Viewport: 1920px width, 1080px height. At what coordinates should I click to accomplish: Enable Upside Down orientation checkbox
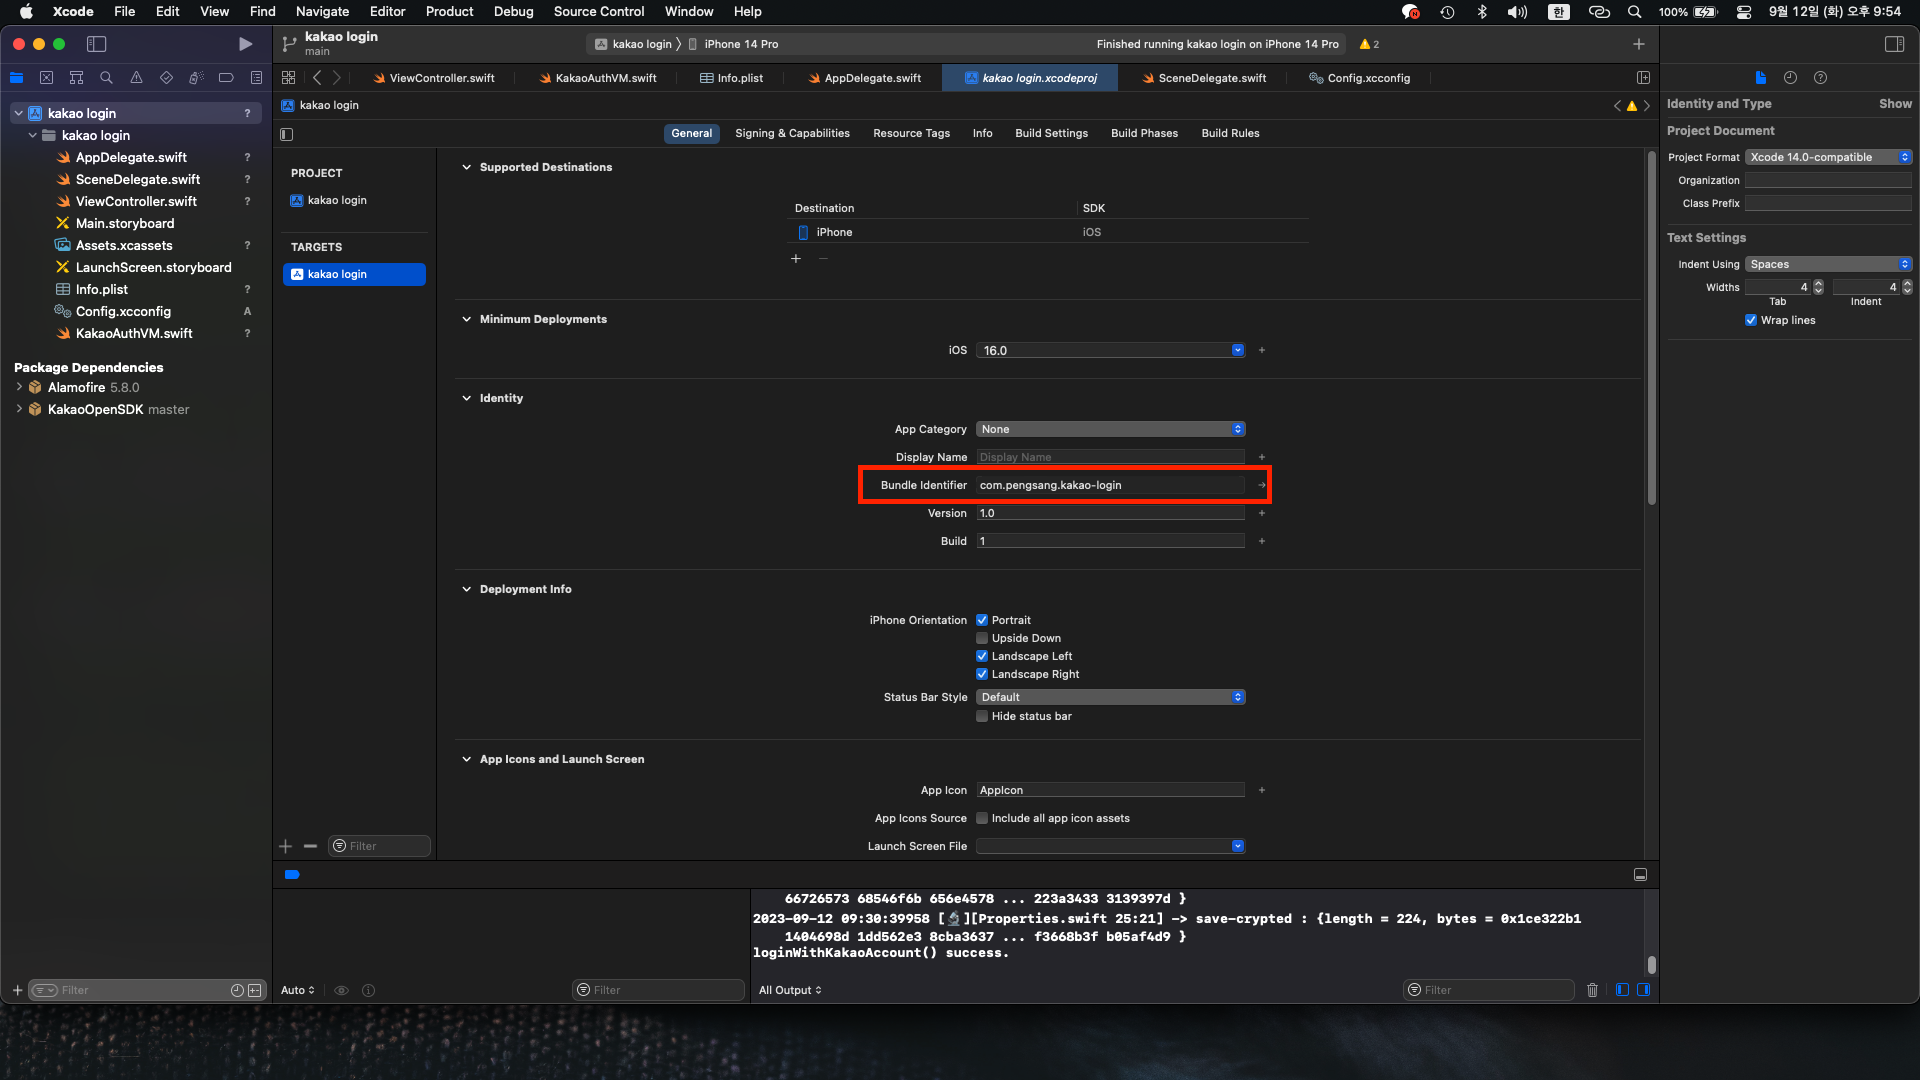(x=982, y=638)
